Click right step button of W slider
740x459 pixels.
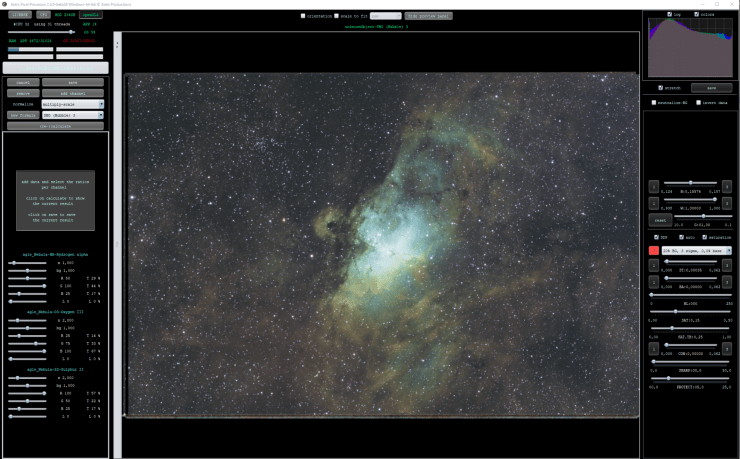point(727,203)
